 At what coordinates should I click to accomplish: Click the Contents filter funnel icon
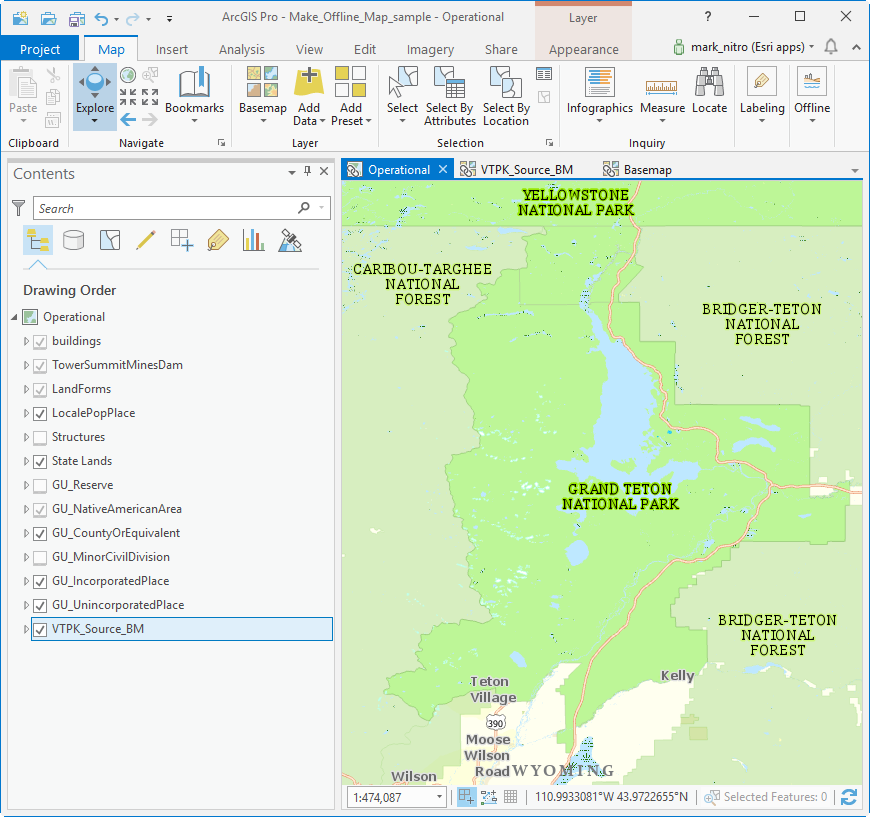pos(19,208)
